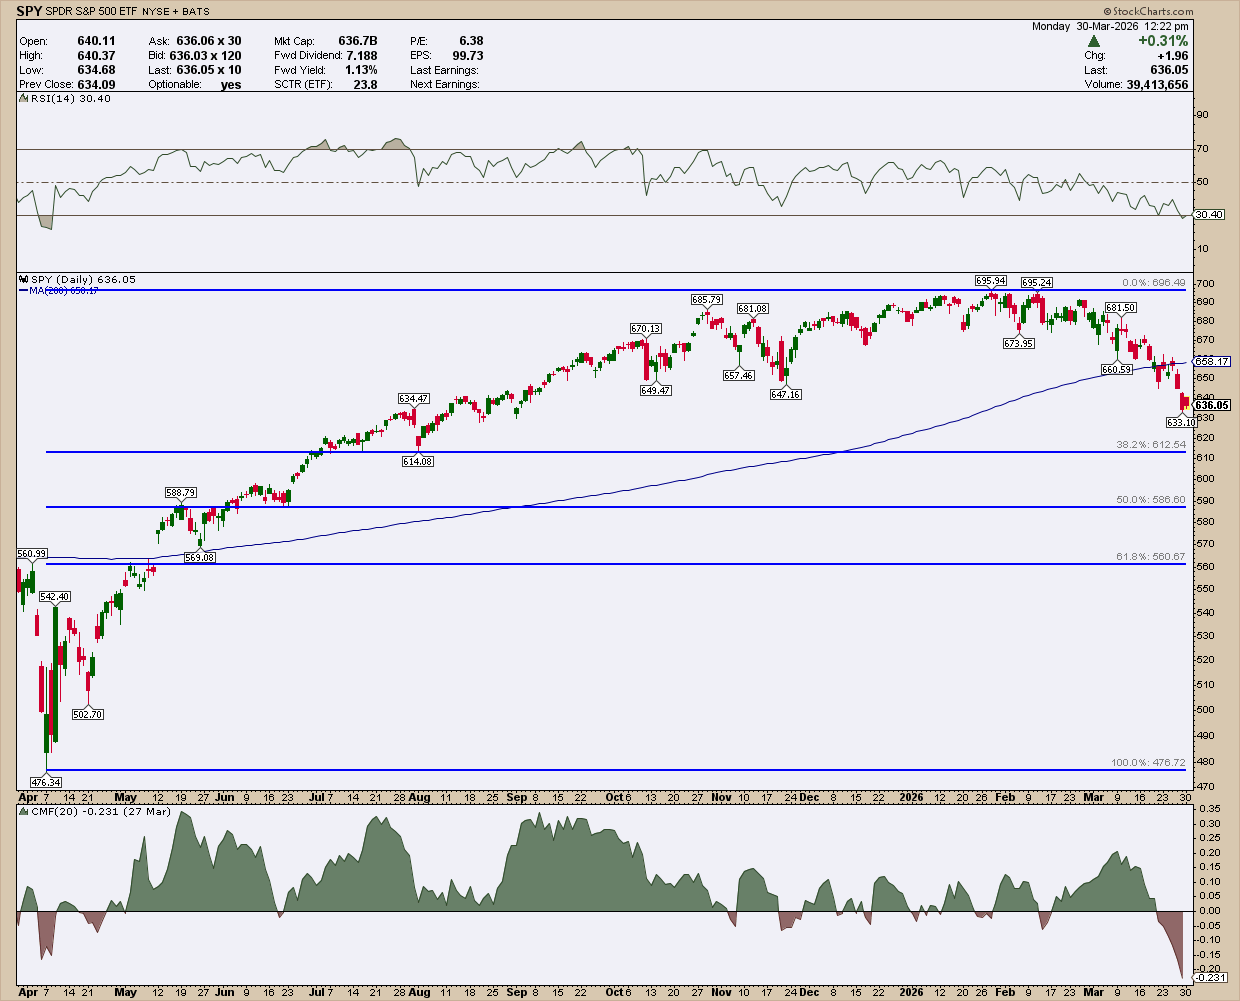Click the 681.50 price label
The image size is (1240, 1001).
tap(1120, 308)
